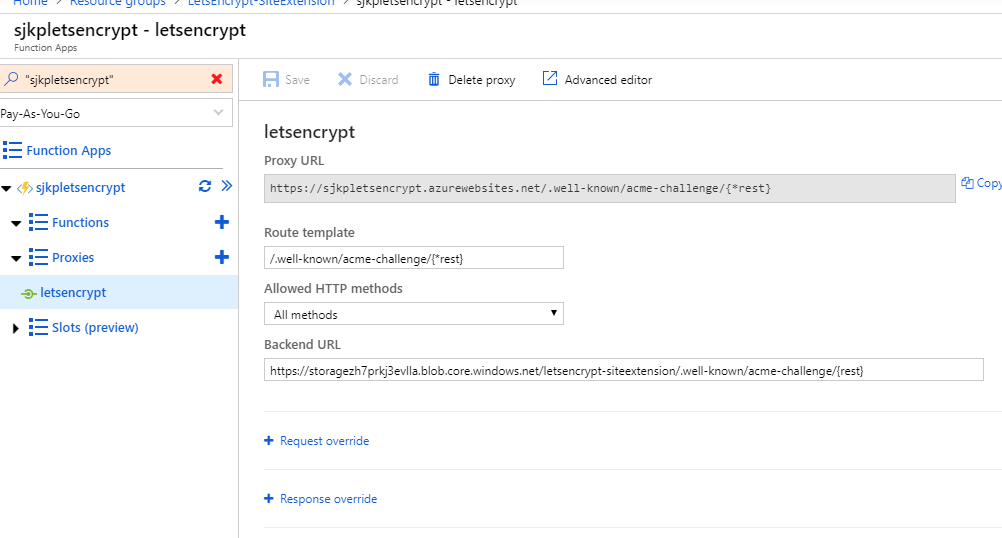Clear search with the red X

[x=217, y=79]
